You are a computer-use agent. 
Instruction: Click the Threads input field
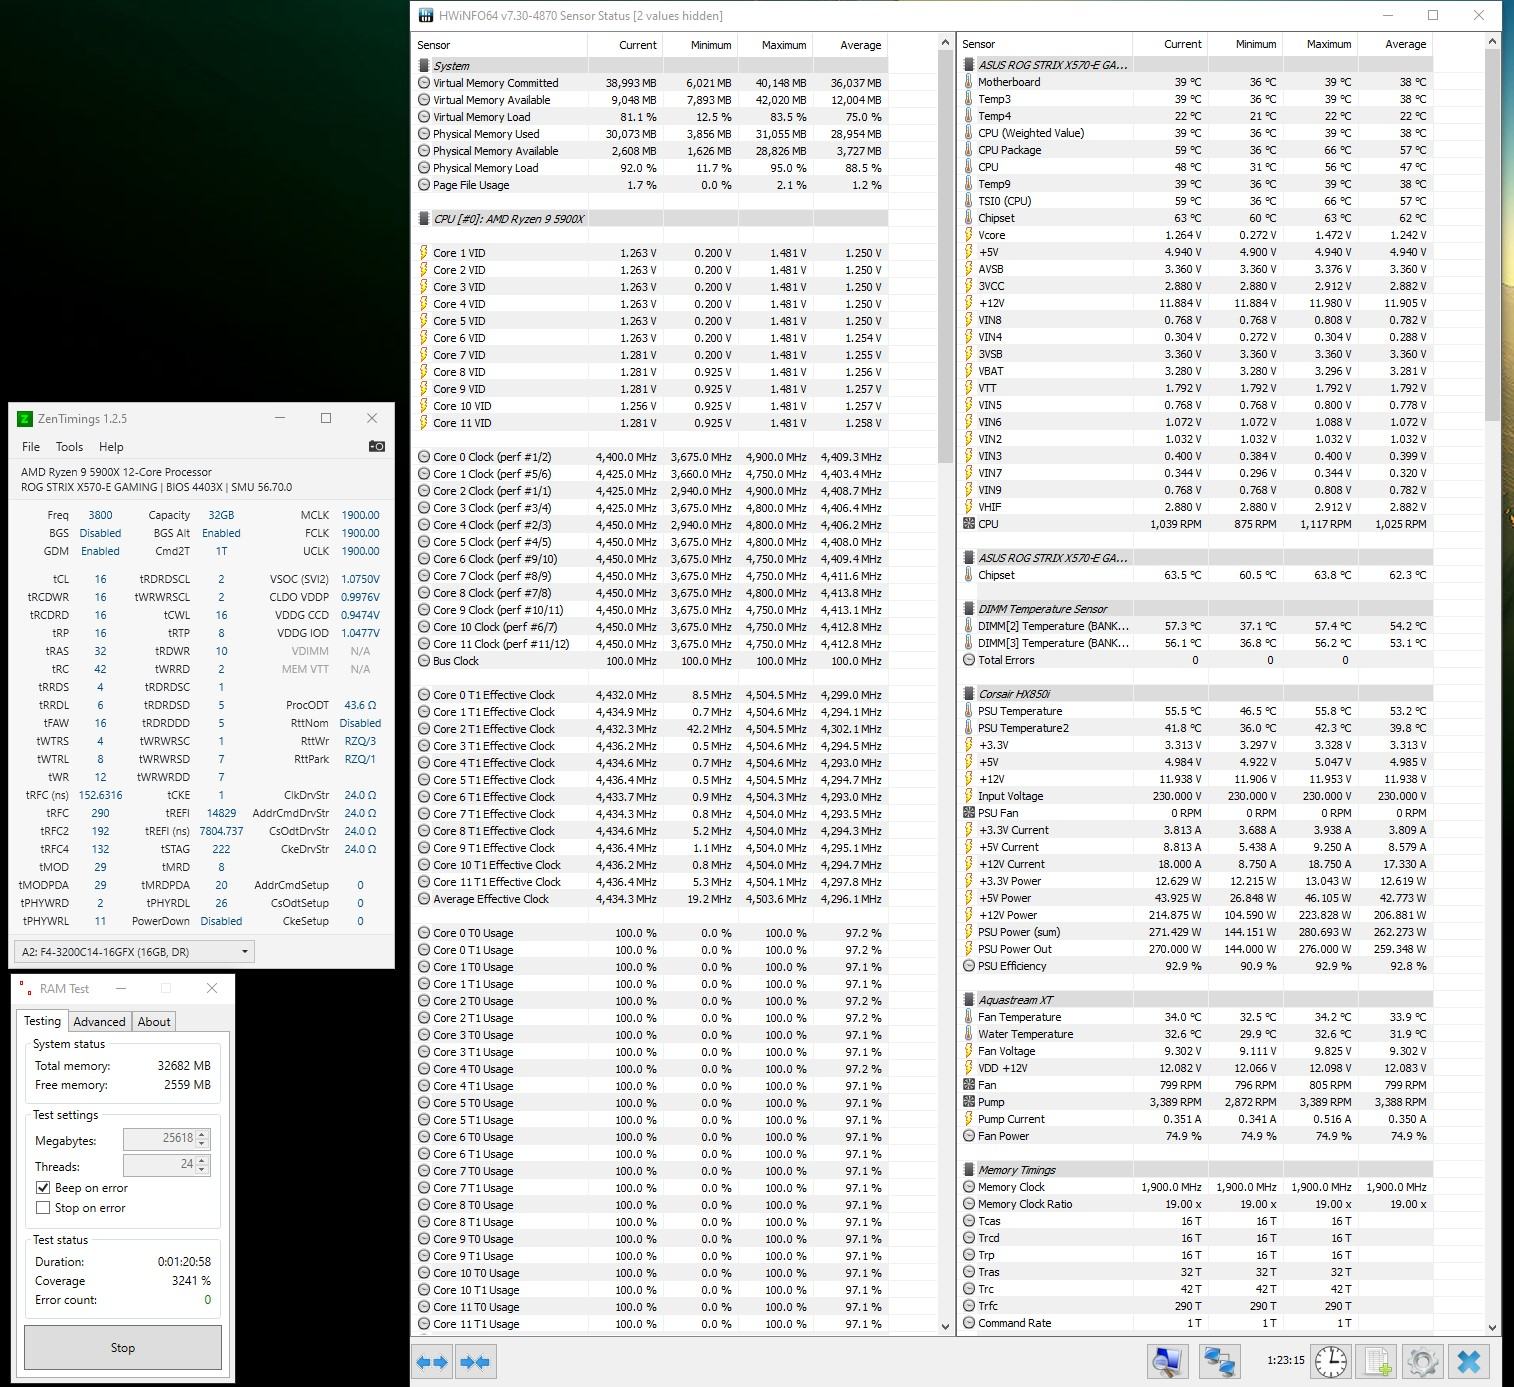tap(160, 1164)
